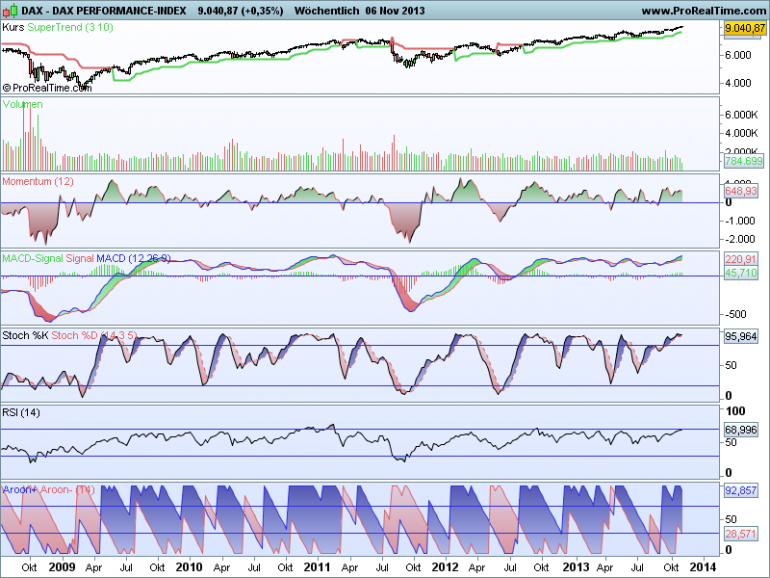Click the 45,710 MACD histogram value tag
This screenshot has height=578, width=770.
point(741,273)
